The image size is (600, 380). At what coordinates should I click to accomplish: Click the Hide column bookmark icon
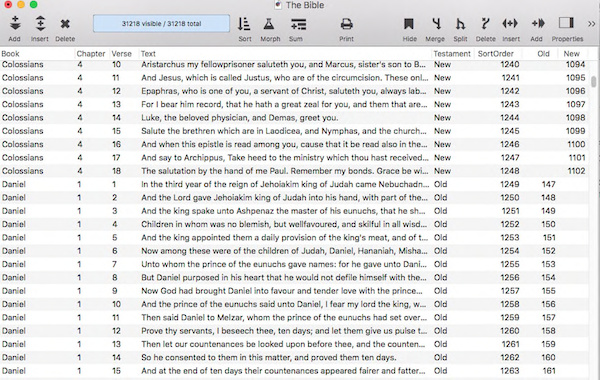[x=409, y=24]
